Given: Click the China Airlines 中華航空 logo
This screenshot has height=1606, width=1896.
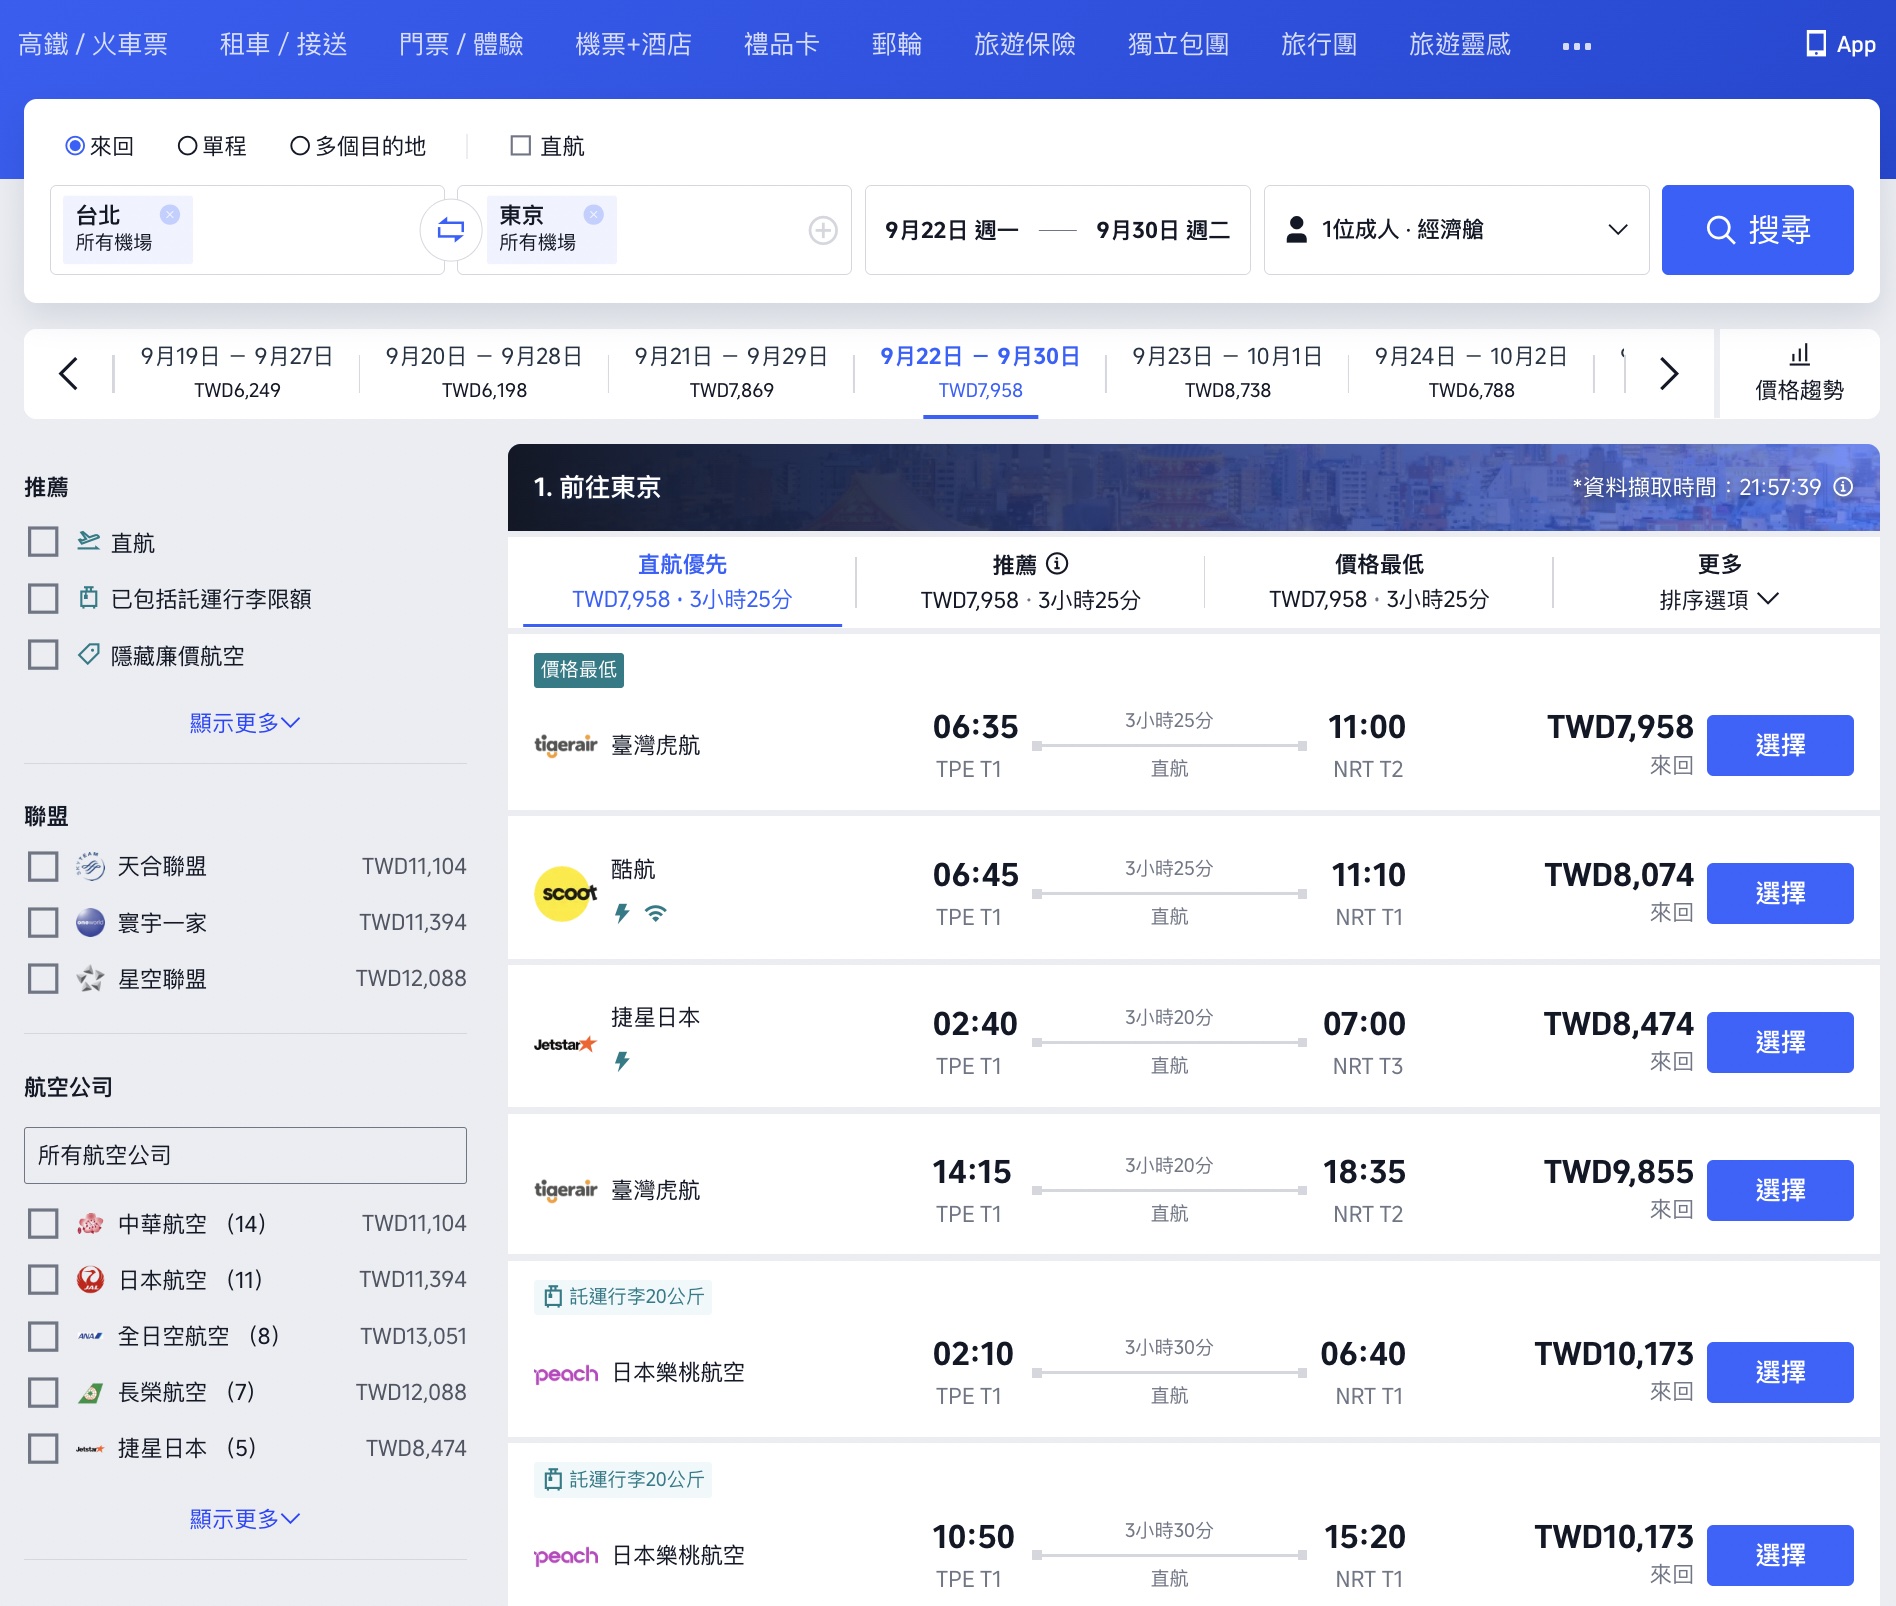Looking at the screenshot, I should coord(90,1223).
